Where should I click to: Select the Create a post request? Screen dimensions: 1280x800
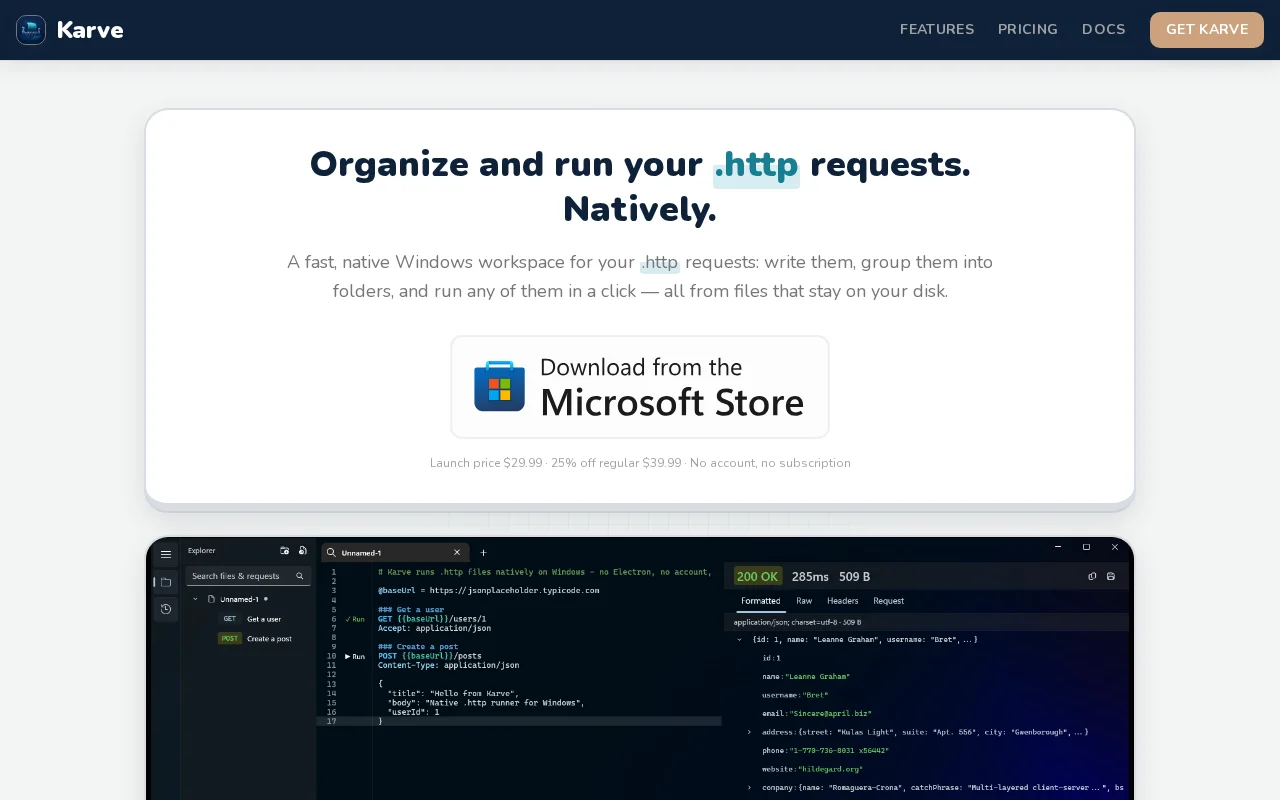click(270, 638)
